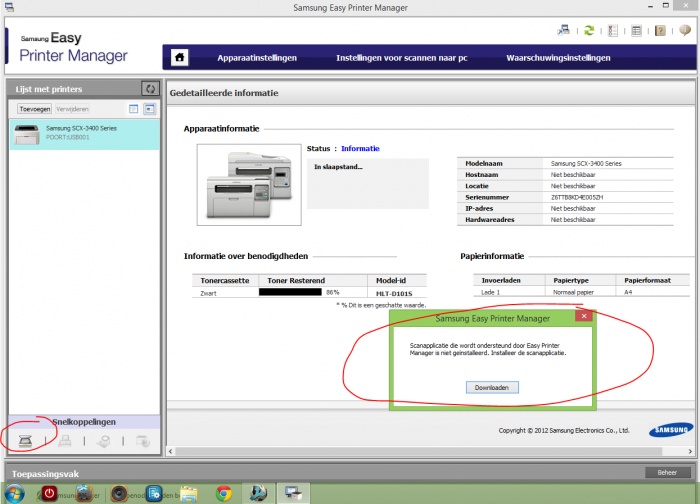Open the blue settings document taskbar icon
Screen dimensions: 700x504
[x=154, y=494]
